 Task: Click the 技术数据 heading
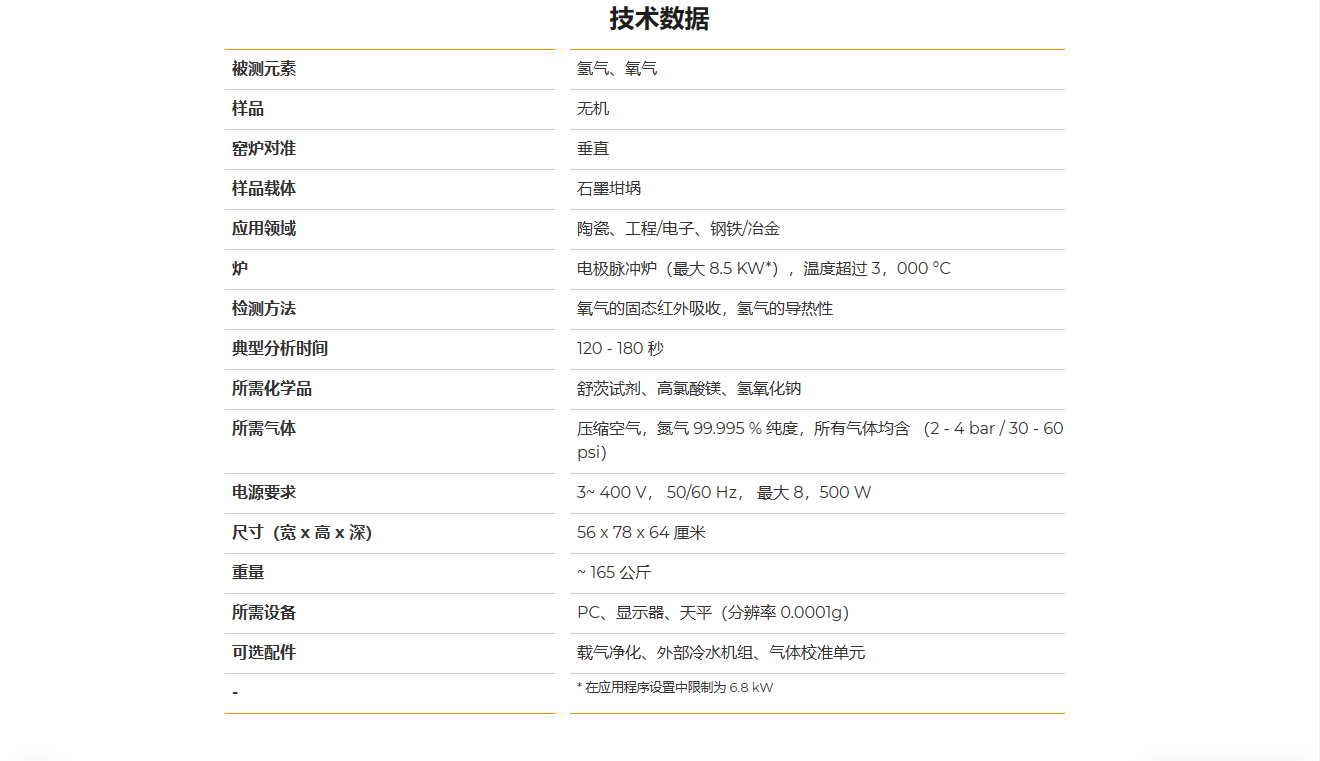point(659,19)
